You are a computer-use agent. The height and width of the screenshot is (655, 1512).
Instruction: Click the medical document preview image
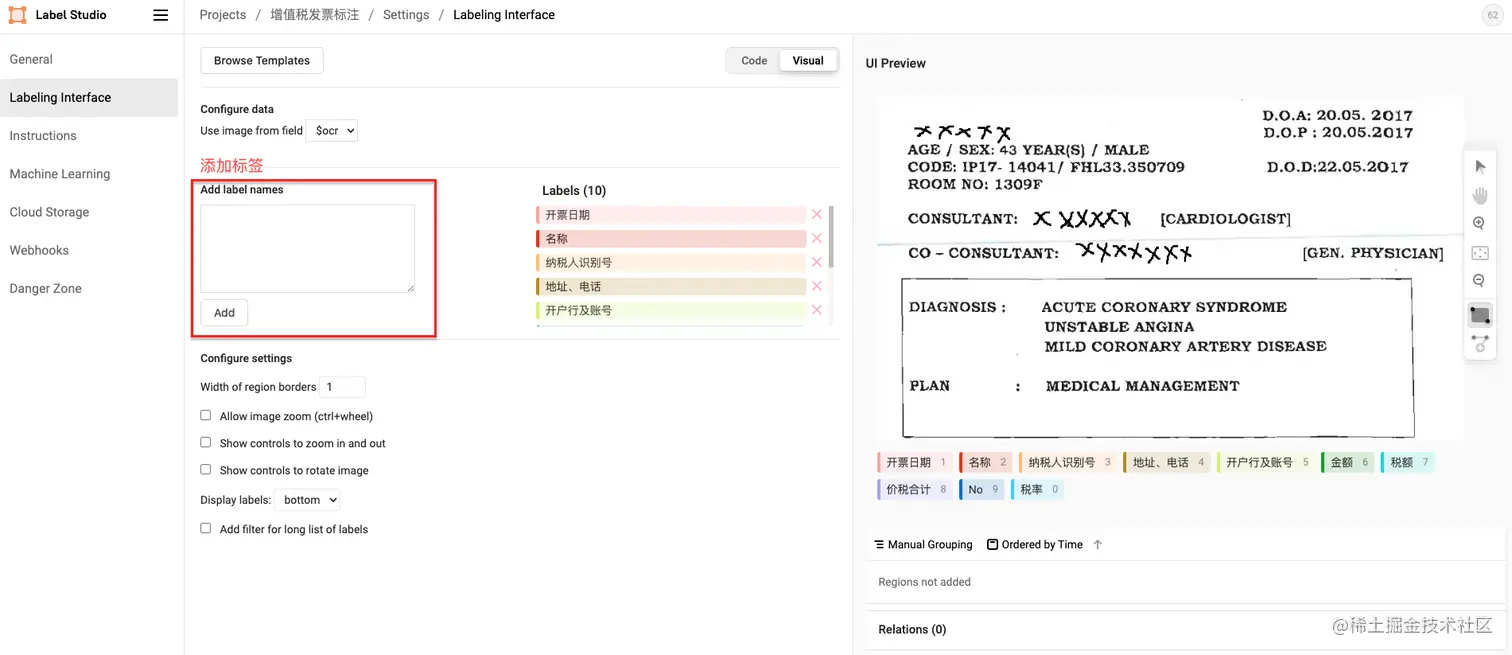coord(1170,267)
